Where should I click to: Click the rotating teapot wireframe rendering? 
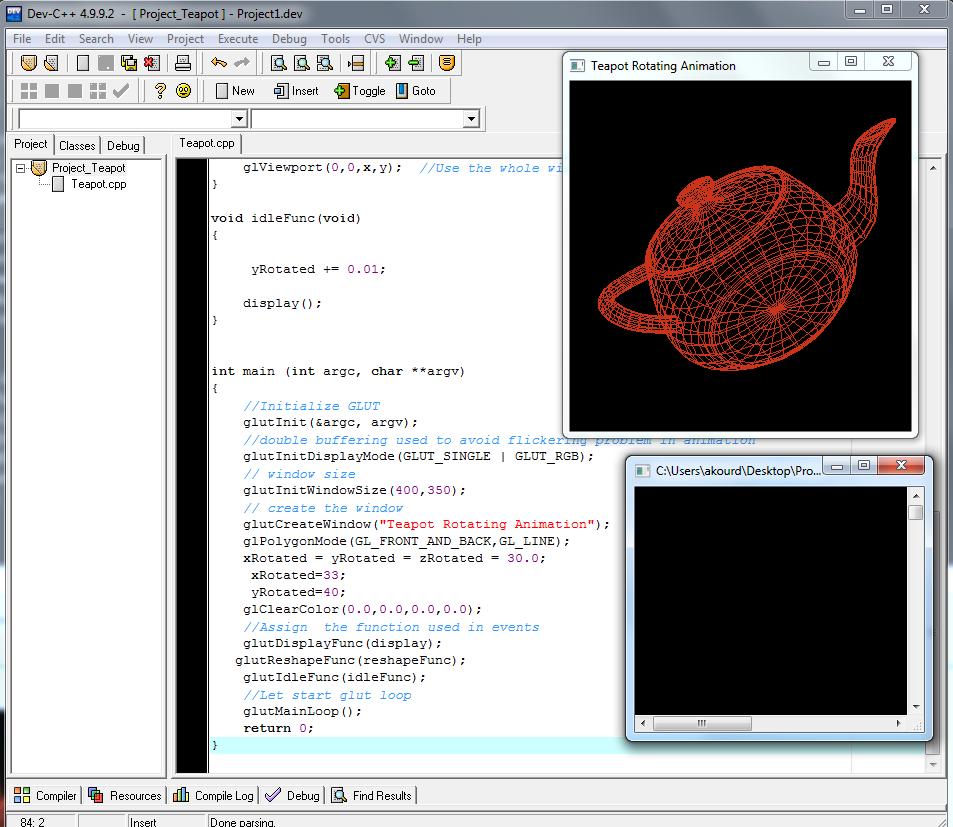[747, 244]
